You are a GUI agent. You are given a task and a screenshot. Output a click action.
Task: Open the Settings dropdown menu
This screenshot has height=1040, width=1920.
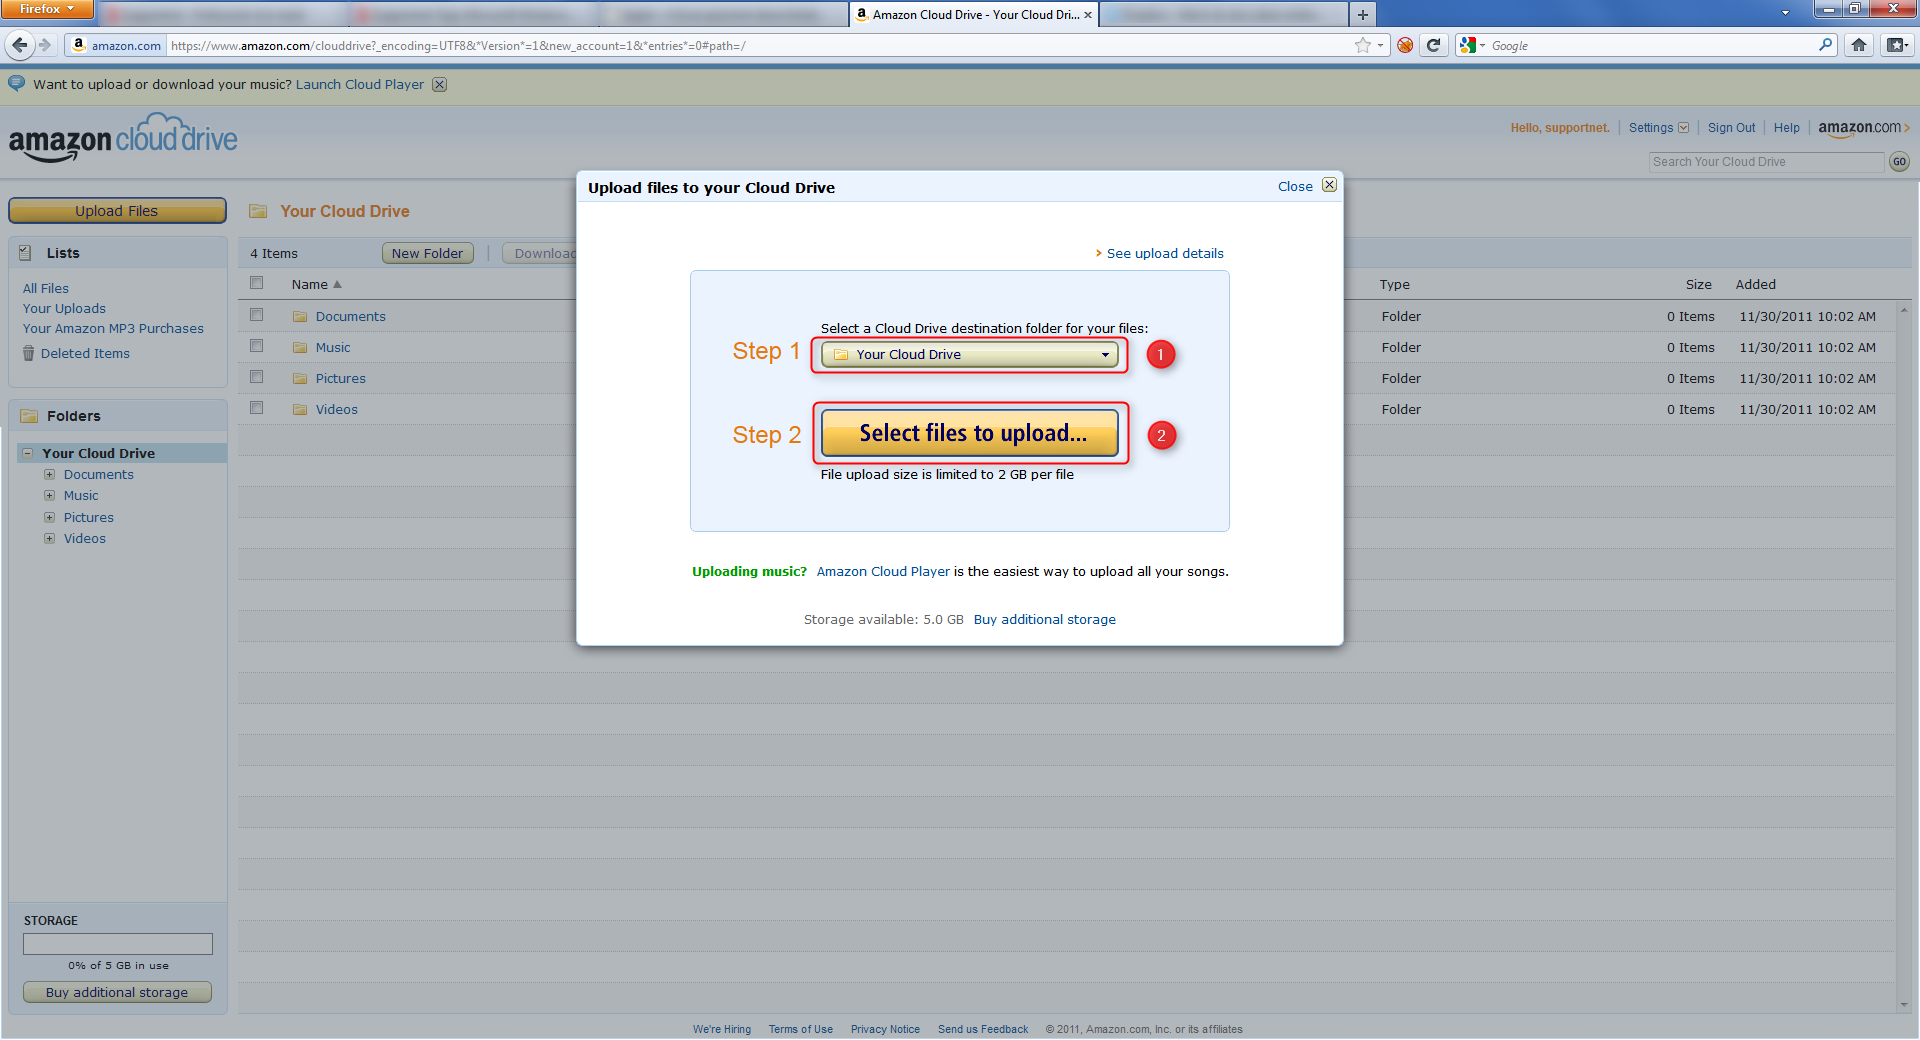tap(1657, 127)
